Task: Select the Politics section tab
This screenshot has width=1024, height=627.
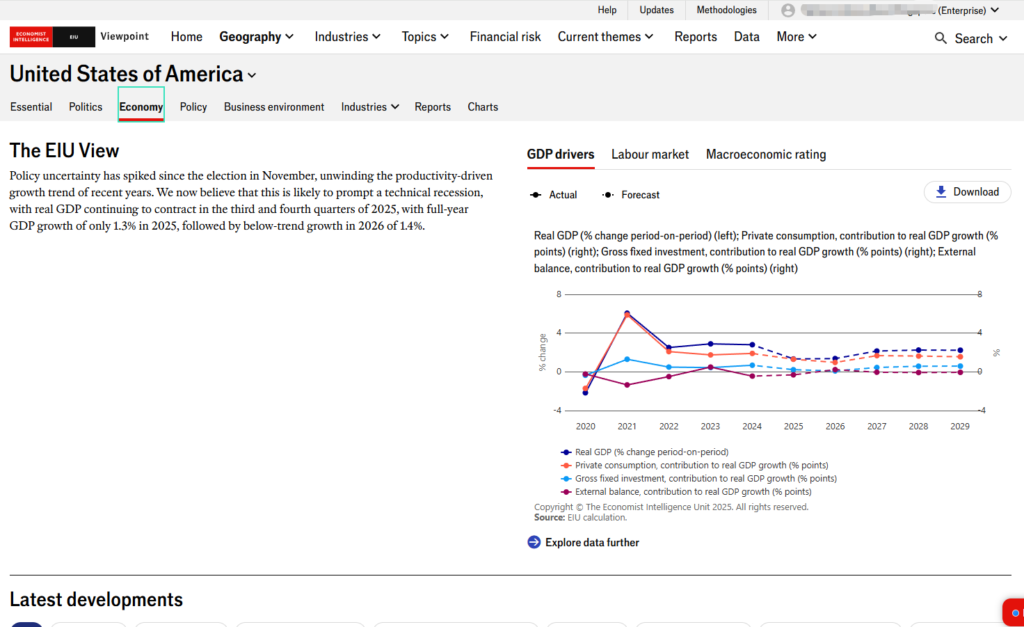Action: click(86, 107)
